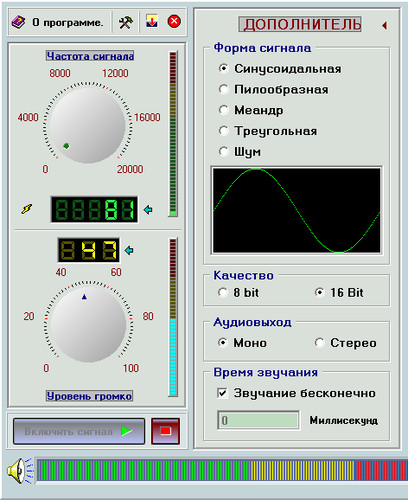
Task: Select Меандр waveform option
Action: [x=251, y=110]
